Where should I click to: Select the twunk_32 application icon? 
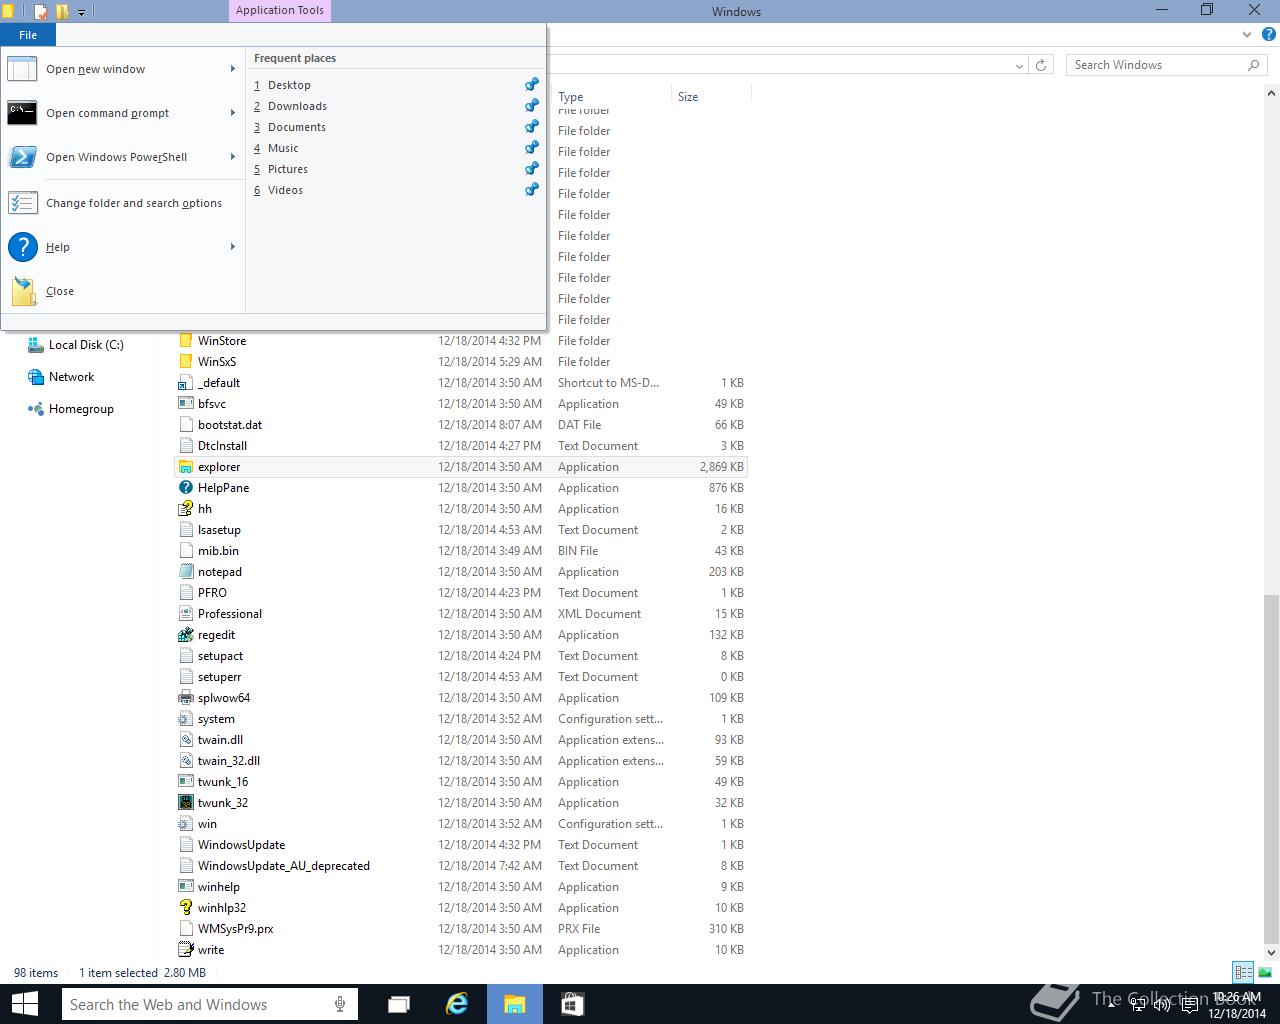point(185,803)
